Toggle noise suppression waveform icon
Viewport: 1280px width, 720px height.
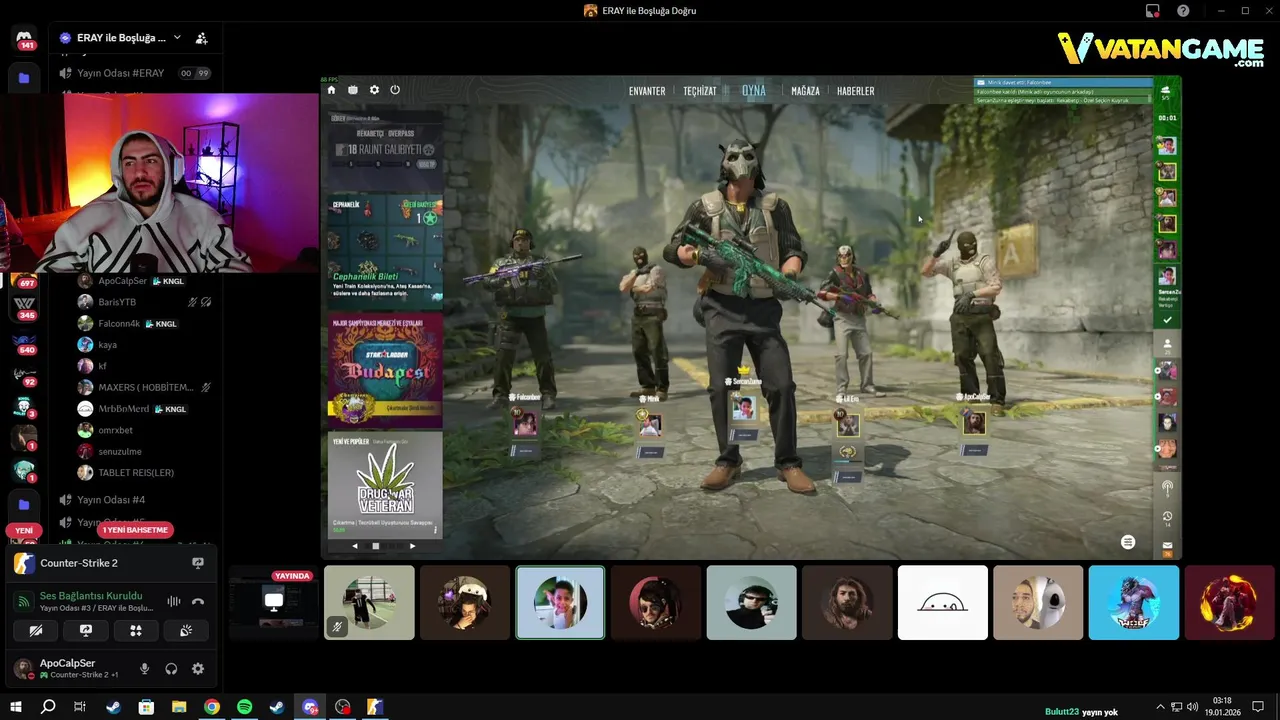tap(174, 601)
